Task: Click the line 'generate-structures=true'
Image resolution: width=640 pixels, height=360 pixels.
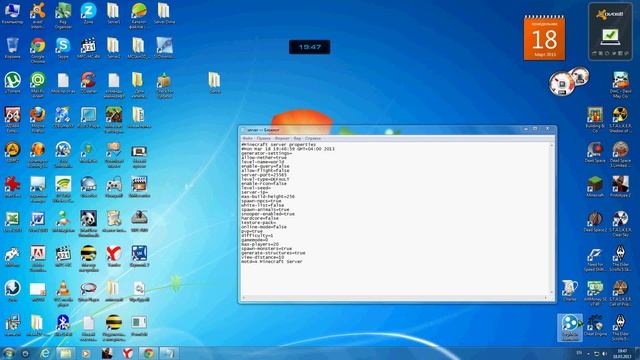Action: point(273,253)
